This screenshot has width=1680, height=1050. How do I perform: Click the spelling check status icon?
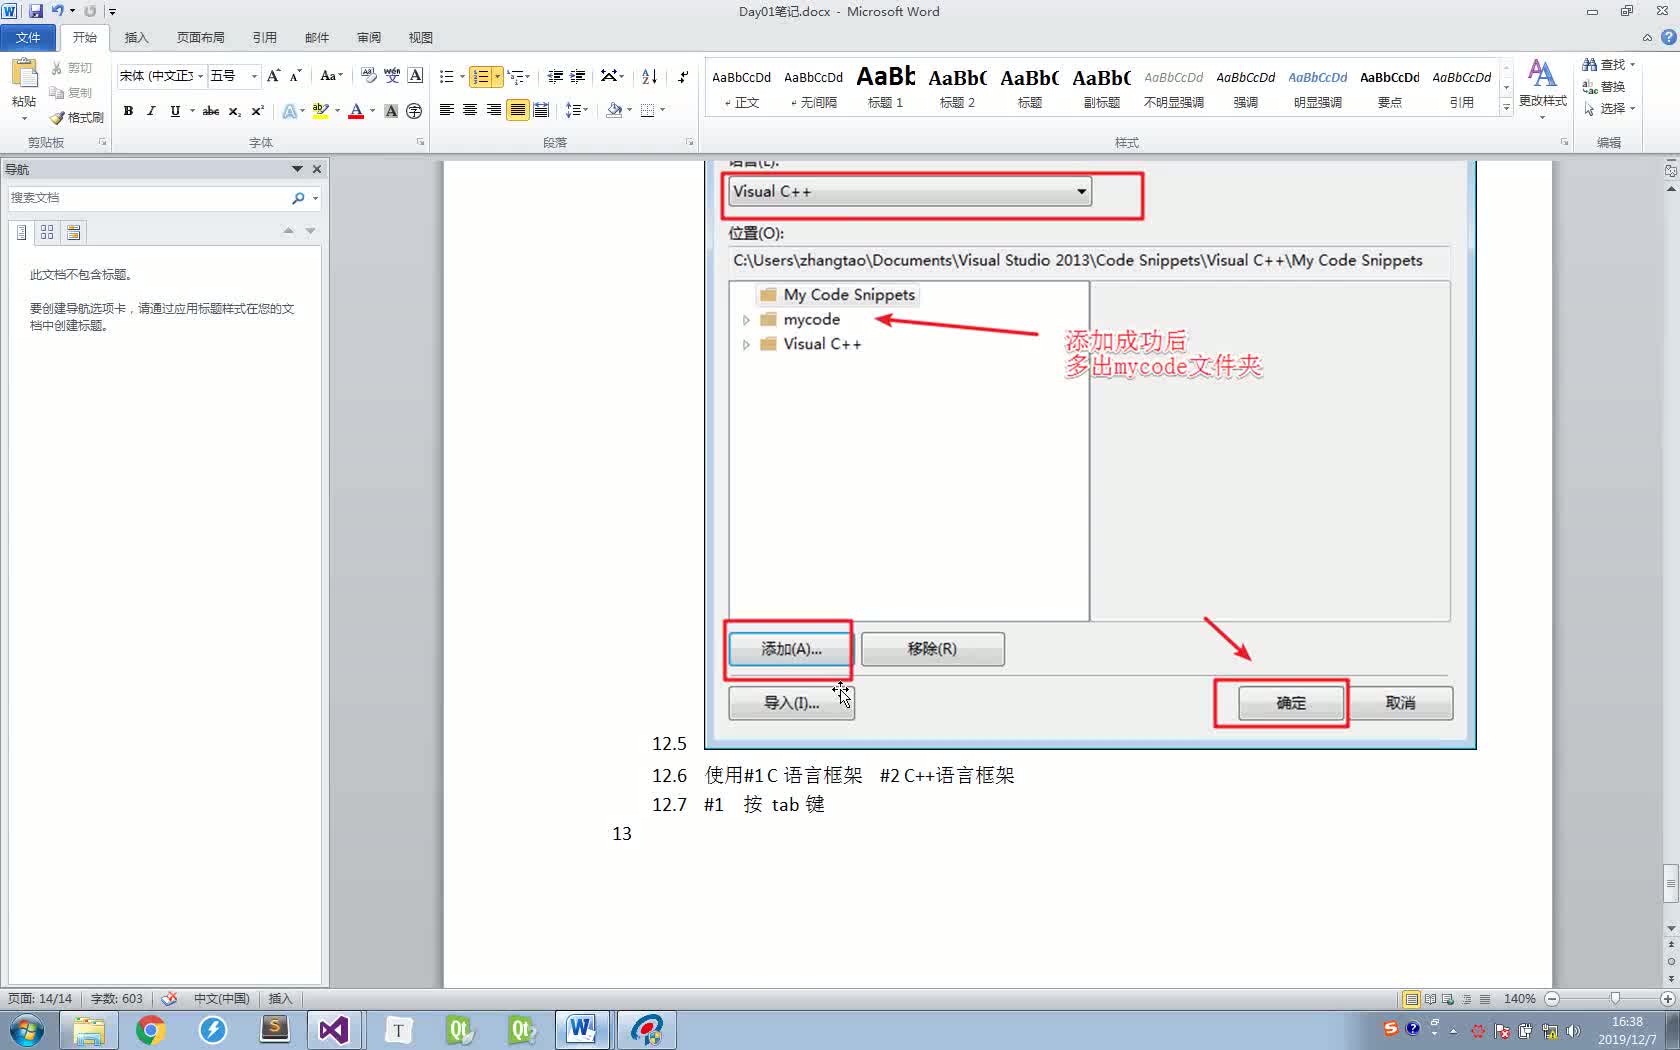click(x=170, y=999)
